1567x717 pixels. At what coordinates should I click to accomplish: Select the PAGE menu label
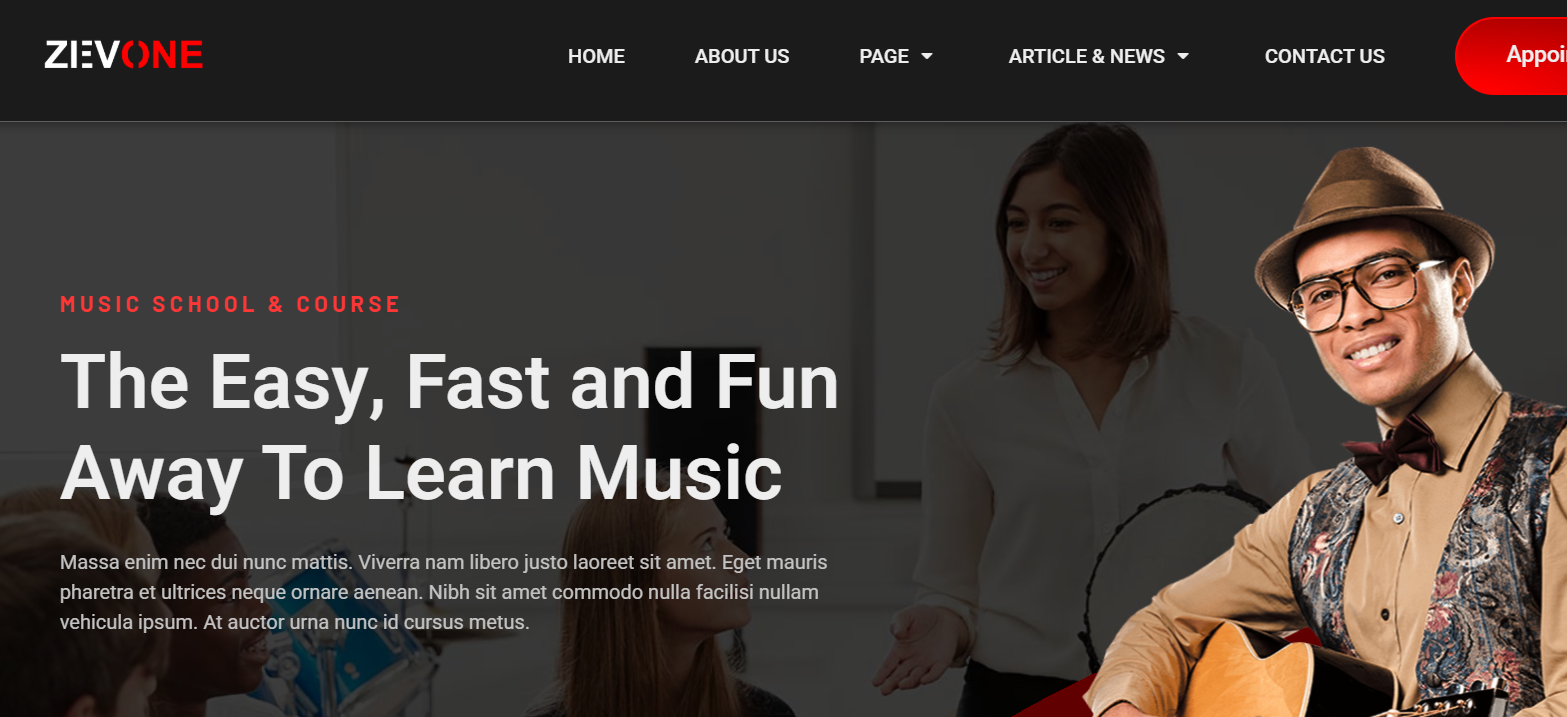[x=884, y=57]
